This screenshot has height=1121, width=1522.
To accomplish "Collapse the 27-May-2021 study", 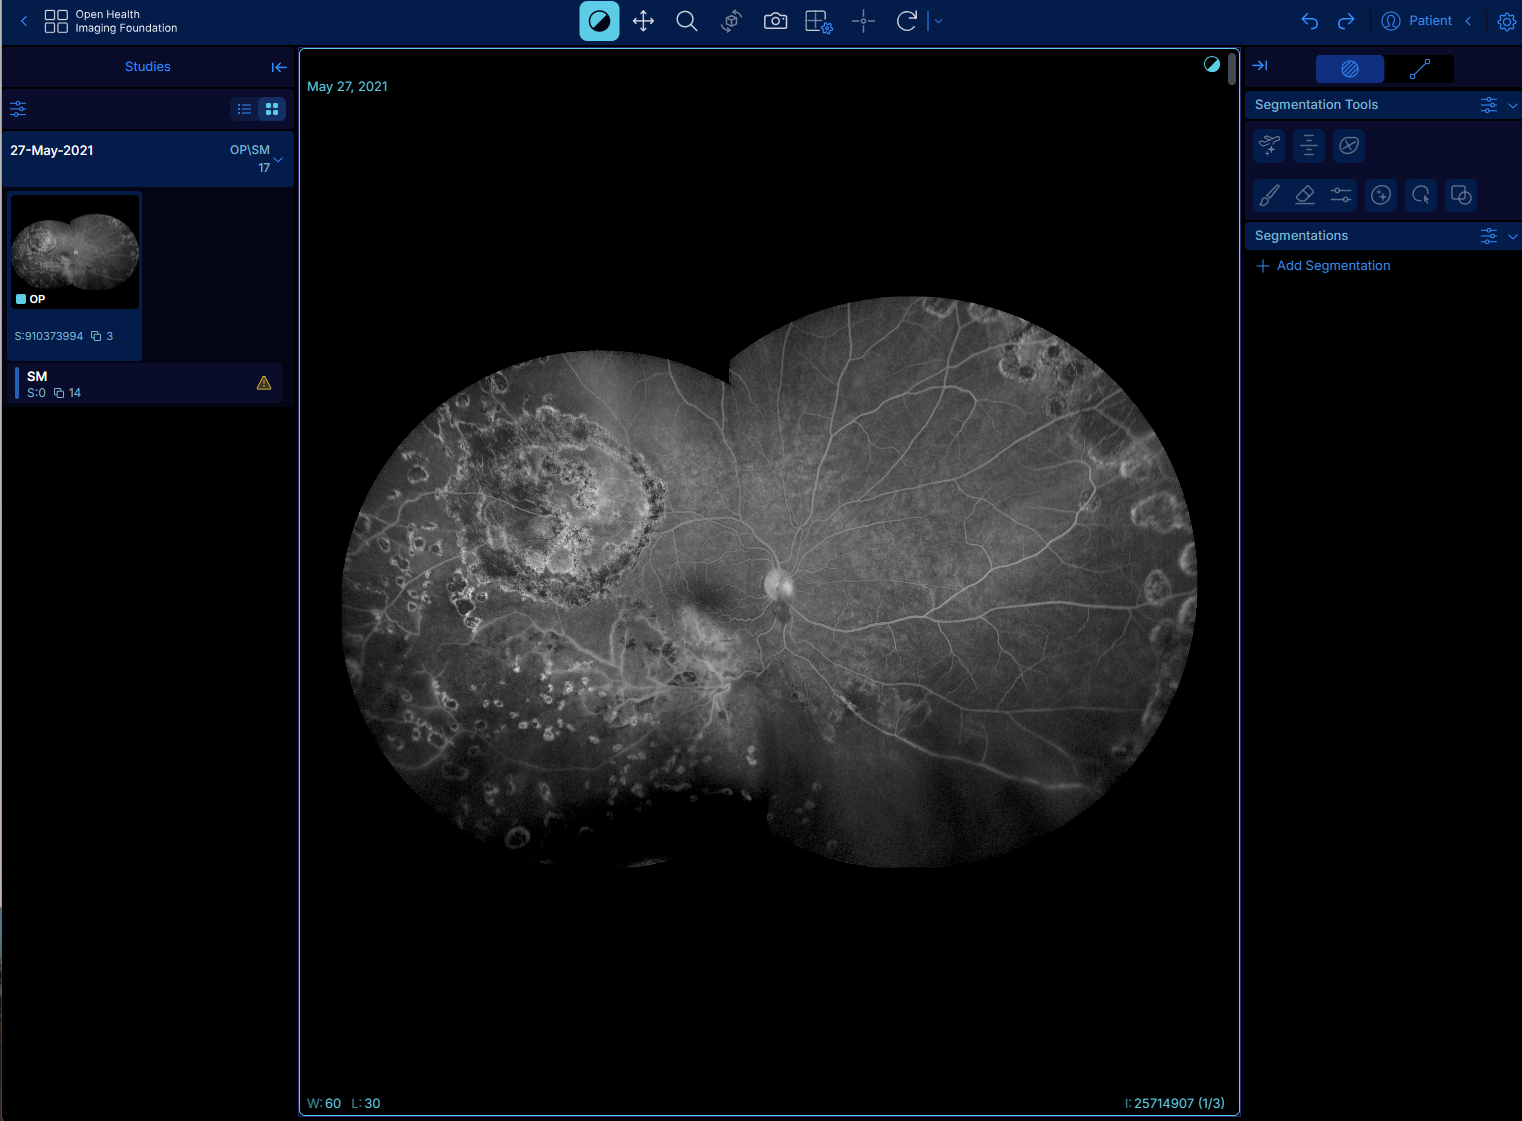I will click(x=278, y=159).
